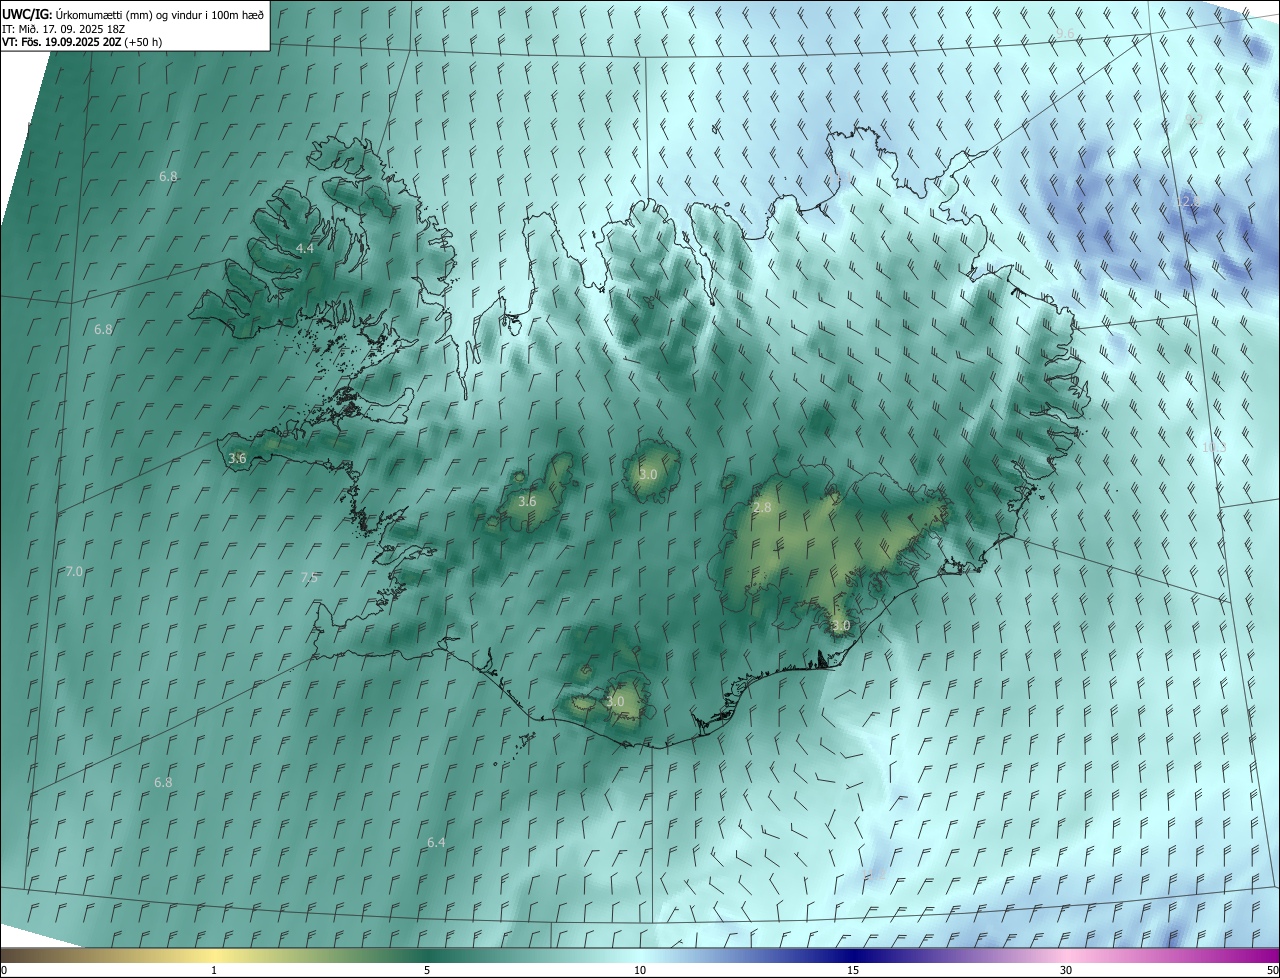
Task: Click the 9.2 value label
Action: [x=1194, y=119]
